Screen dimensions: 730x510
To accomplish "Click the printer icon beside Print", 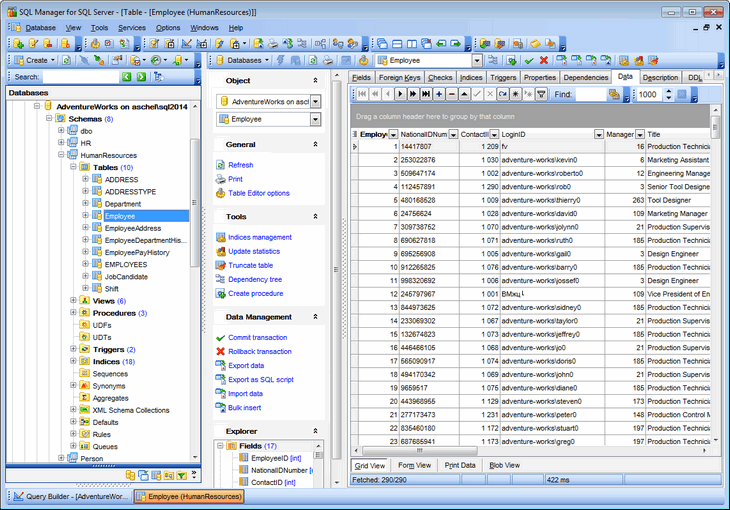I will (x=221, y=179).
